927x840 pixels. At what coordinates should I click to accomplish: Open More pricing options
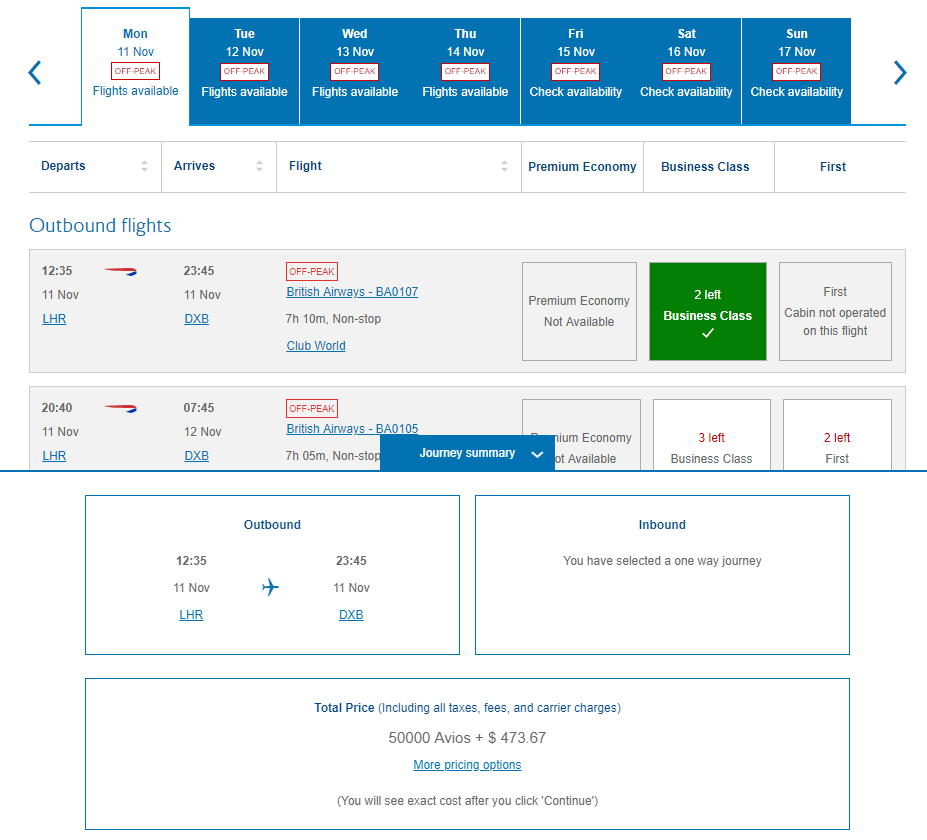(467, 765)
